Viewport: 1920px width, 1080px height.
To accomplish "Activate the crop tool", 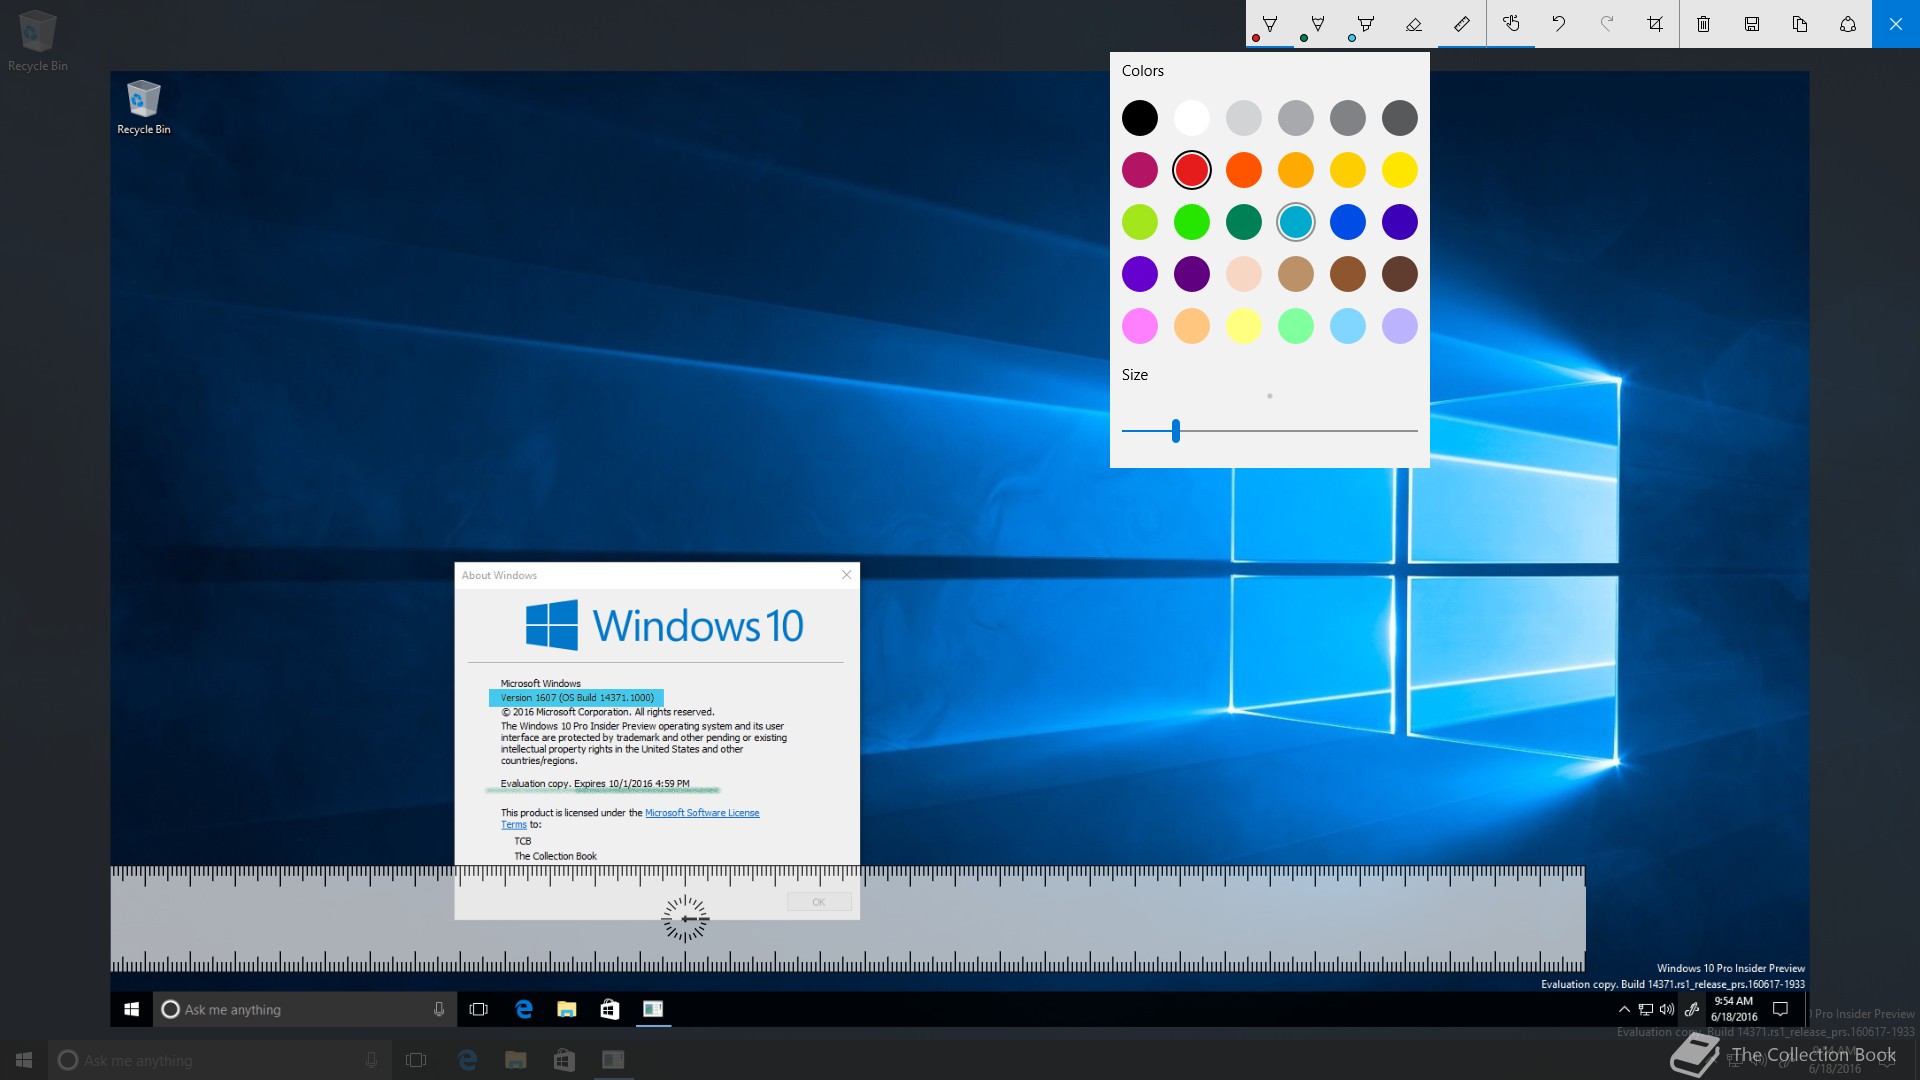I will click(1655, 24).
